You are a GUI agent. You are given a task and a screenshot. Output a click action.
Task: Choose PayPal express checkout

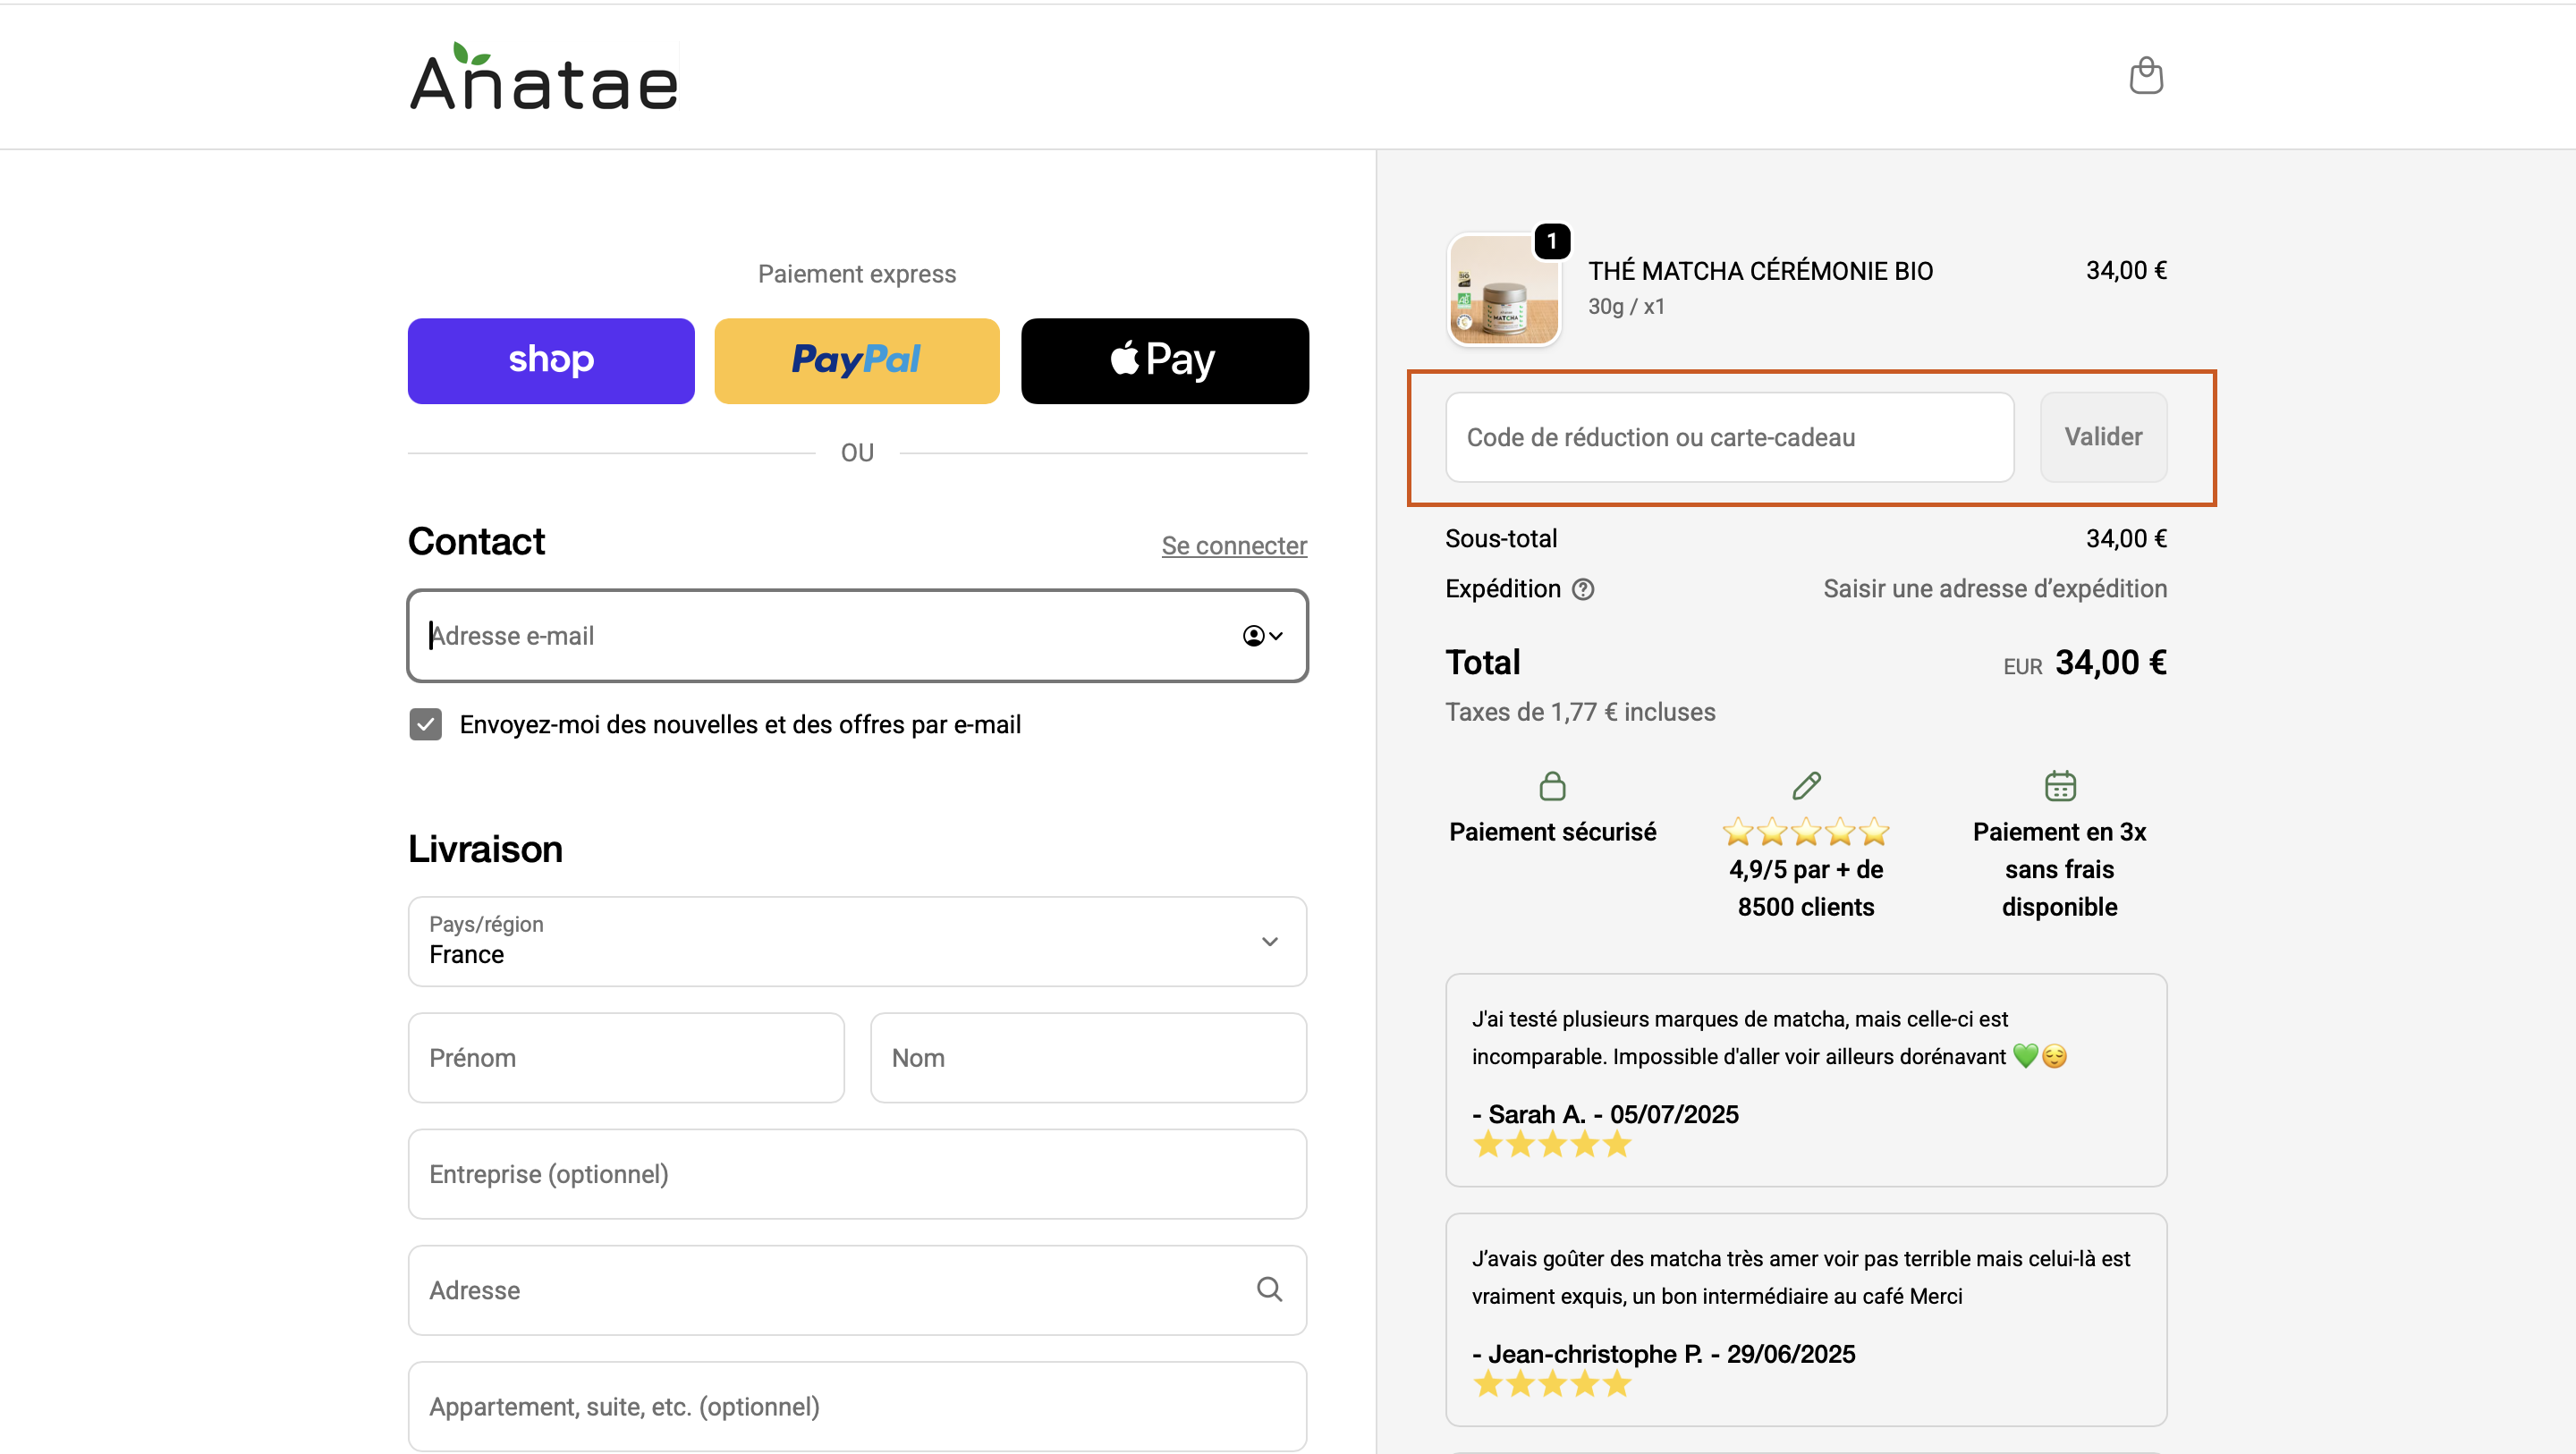pos(857,360)
